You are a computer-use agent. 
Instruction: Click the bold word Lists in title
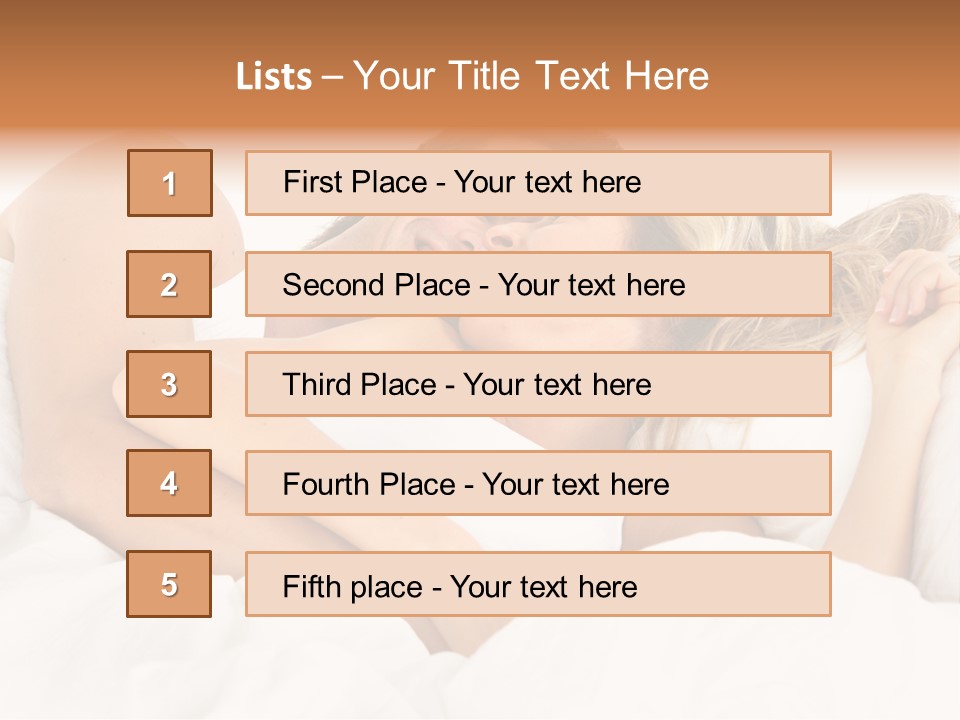tap(273, 77)
